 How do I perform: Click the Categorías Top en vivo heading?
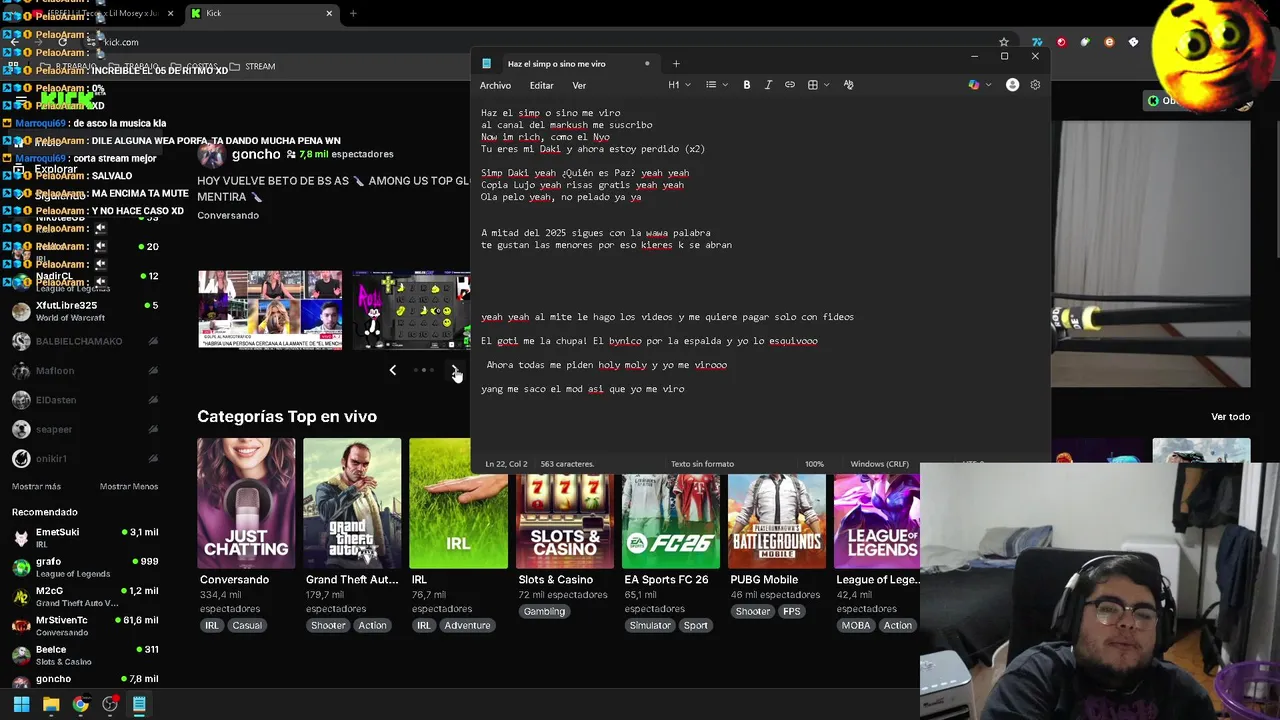[287, 416]
